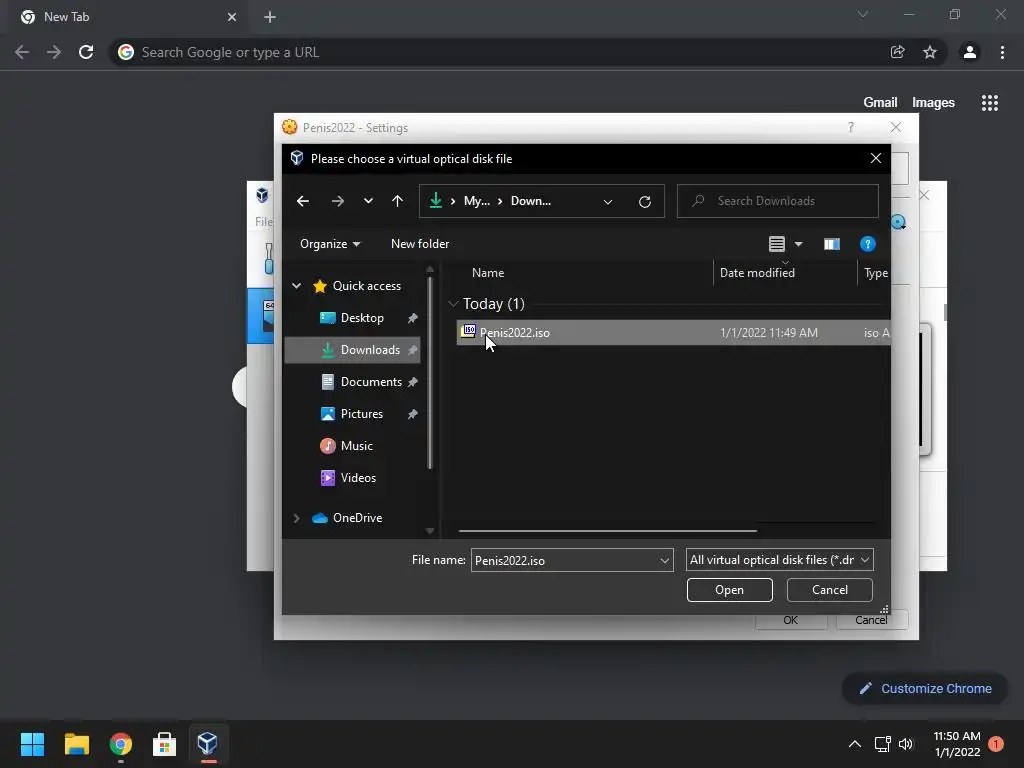Open file dialog help icon

(867, 244)
